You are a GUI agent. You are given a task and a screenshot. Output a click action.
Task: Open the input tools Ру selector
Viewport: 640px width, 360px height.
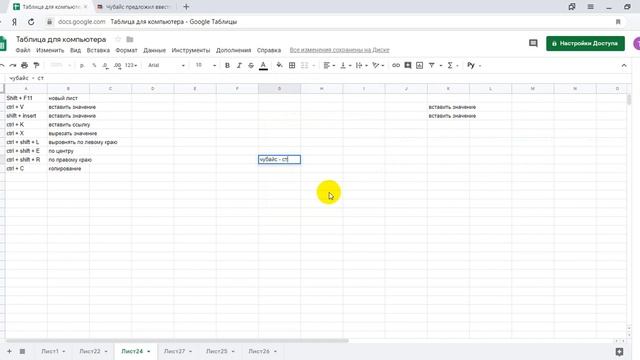pyautogui.click(x=473, y=65)
